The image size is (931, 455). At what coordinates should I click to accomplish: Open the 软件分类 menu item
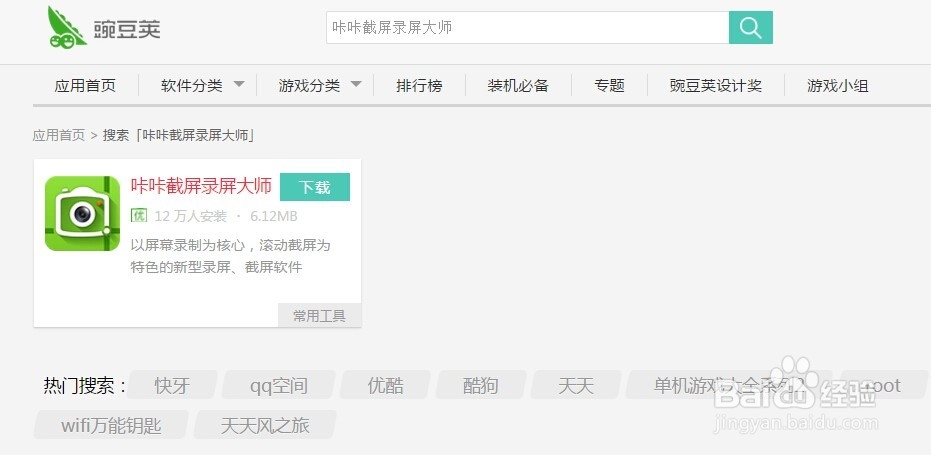click(x=191, y=86)
